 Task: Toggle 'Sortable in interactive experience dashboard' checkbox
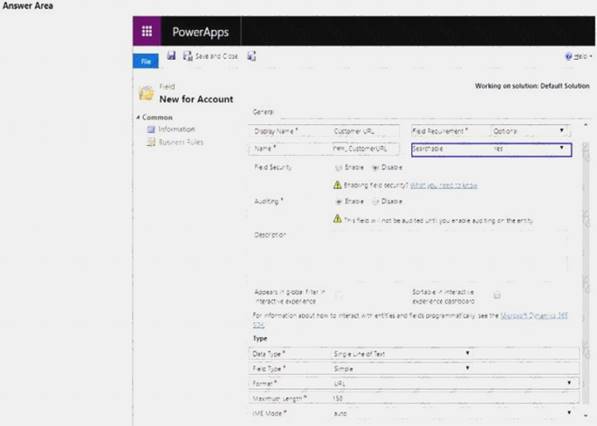(x=497, y=295)
